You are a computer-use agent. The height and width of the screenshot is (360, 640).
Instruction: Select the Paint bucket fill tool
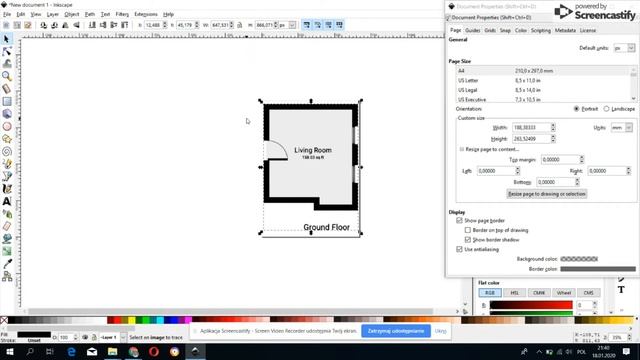[7, 239]
